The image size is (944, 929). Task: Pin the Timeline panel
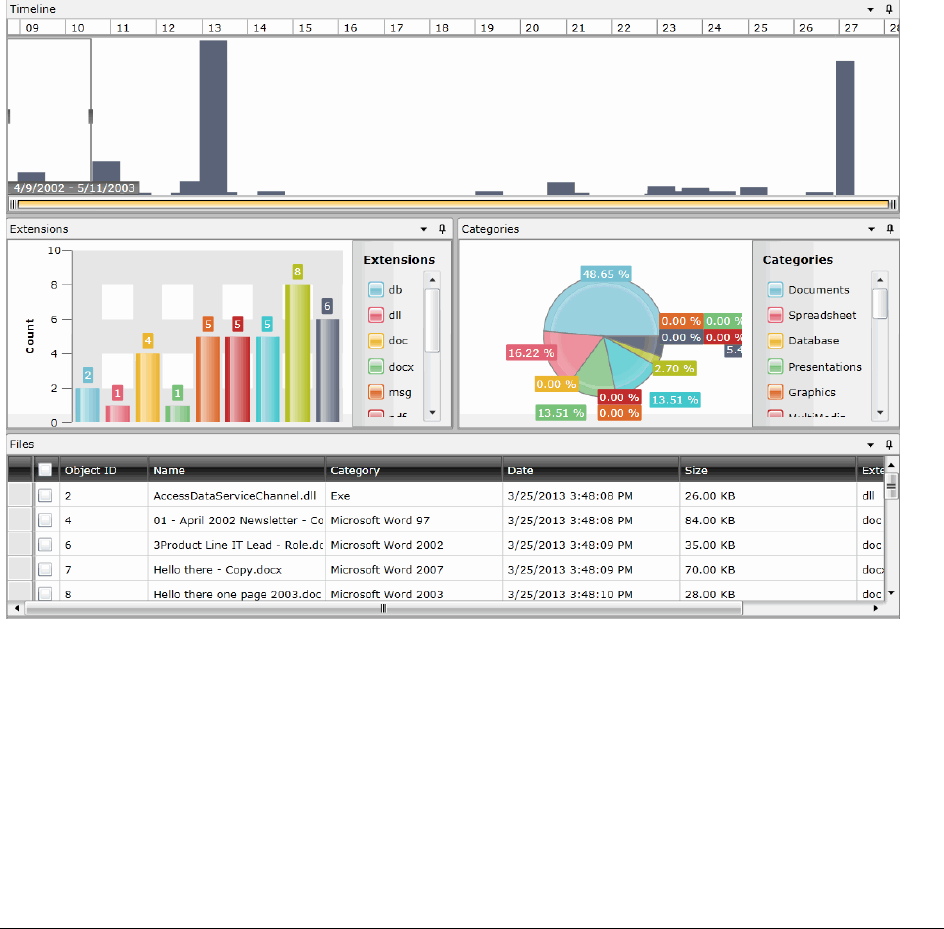889,9
